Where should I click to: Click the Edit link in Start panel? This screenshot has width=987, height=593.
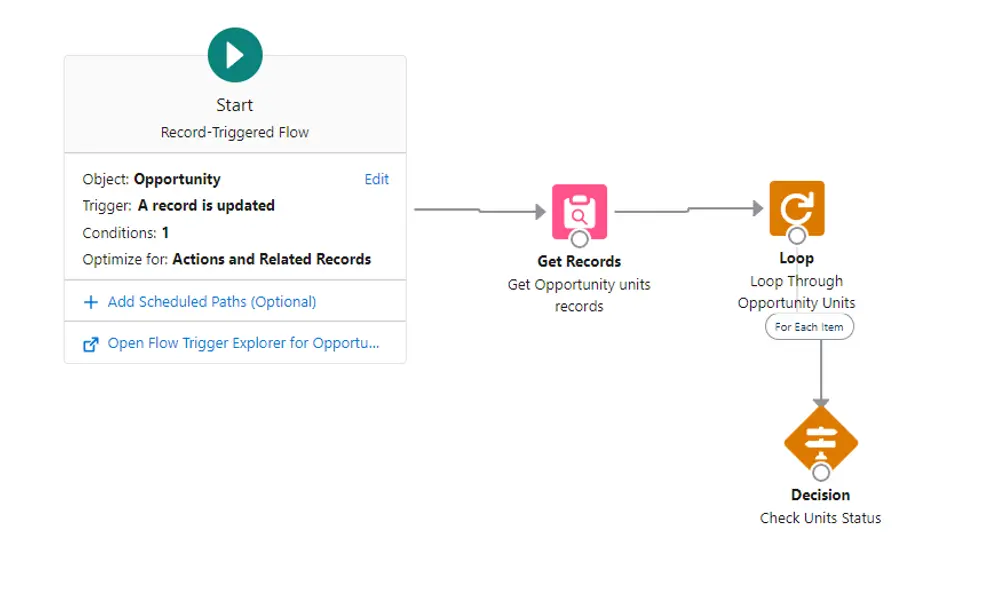pos(376,180)
